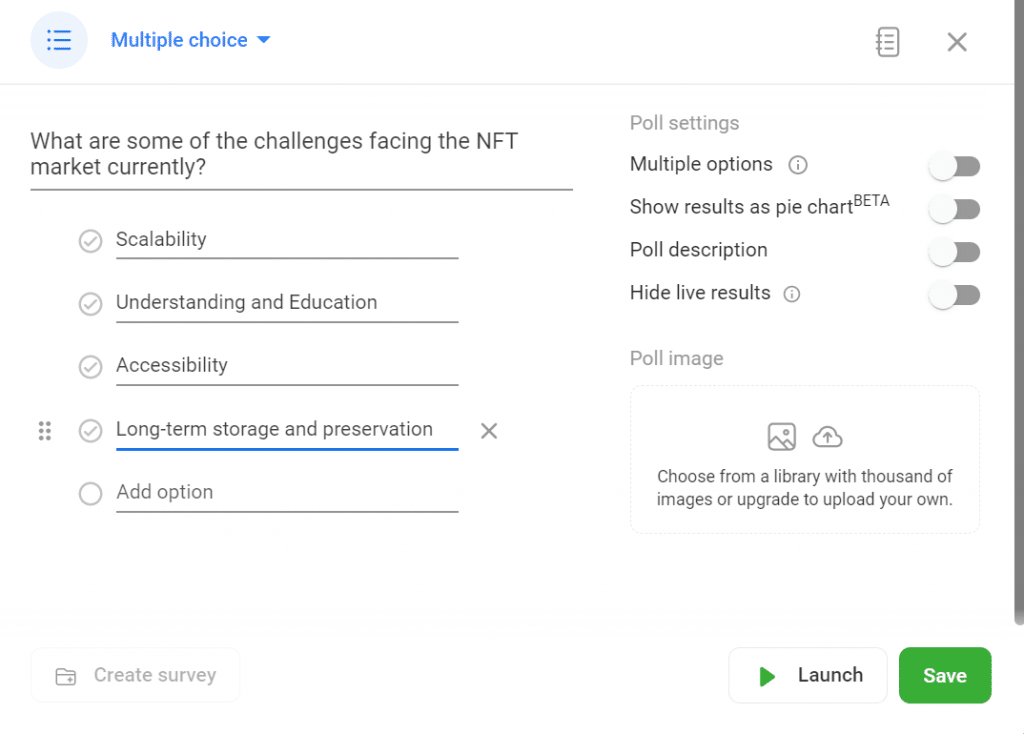Click the image library icon in Poll image
The width and height of the screenshot is (1024, 734).
[781, 437]
